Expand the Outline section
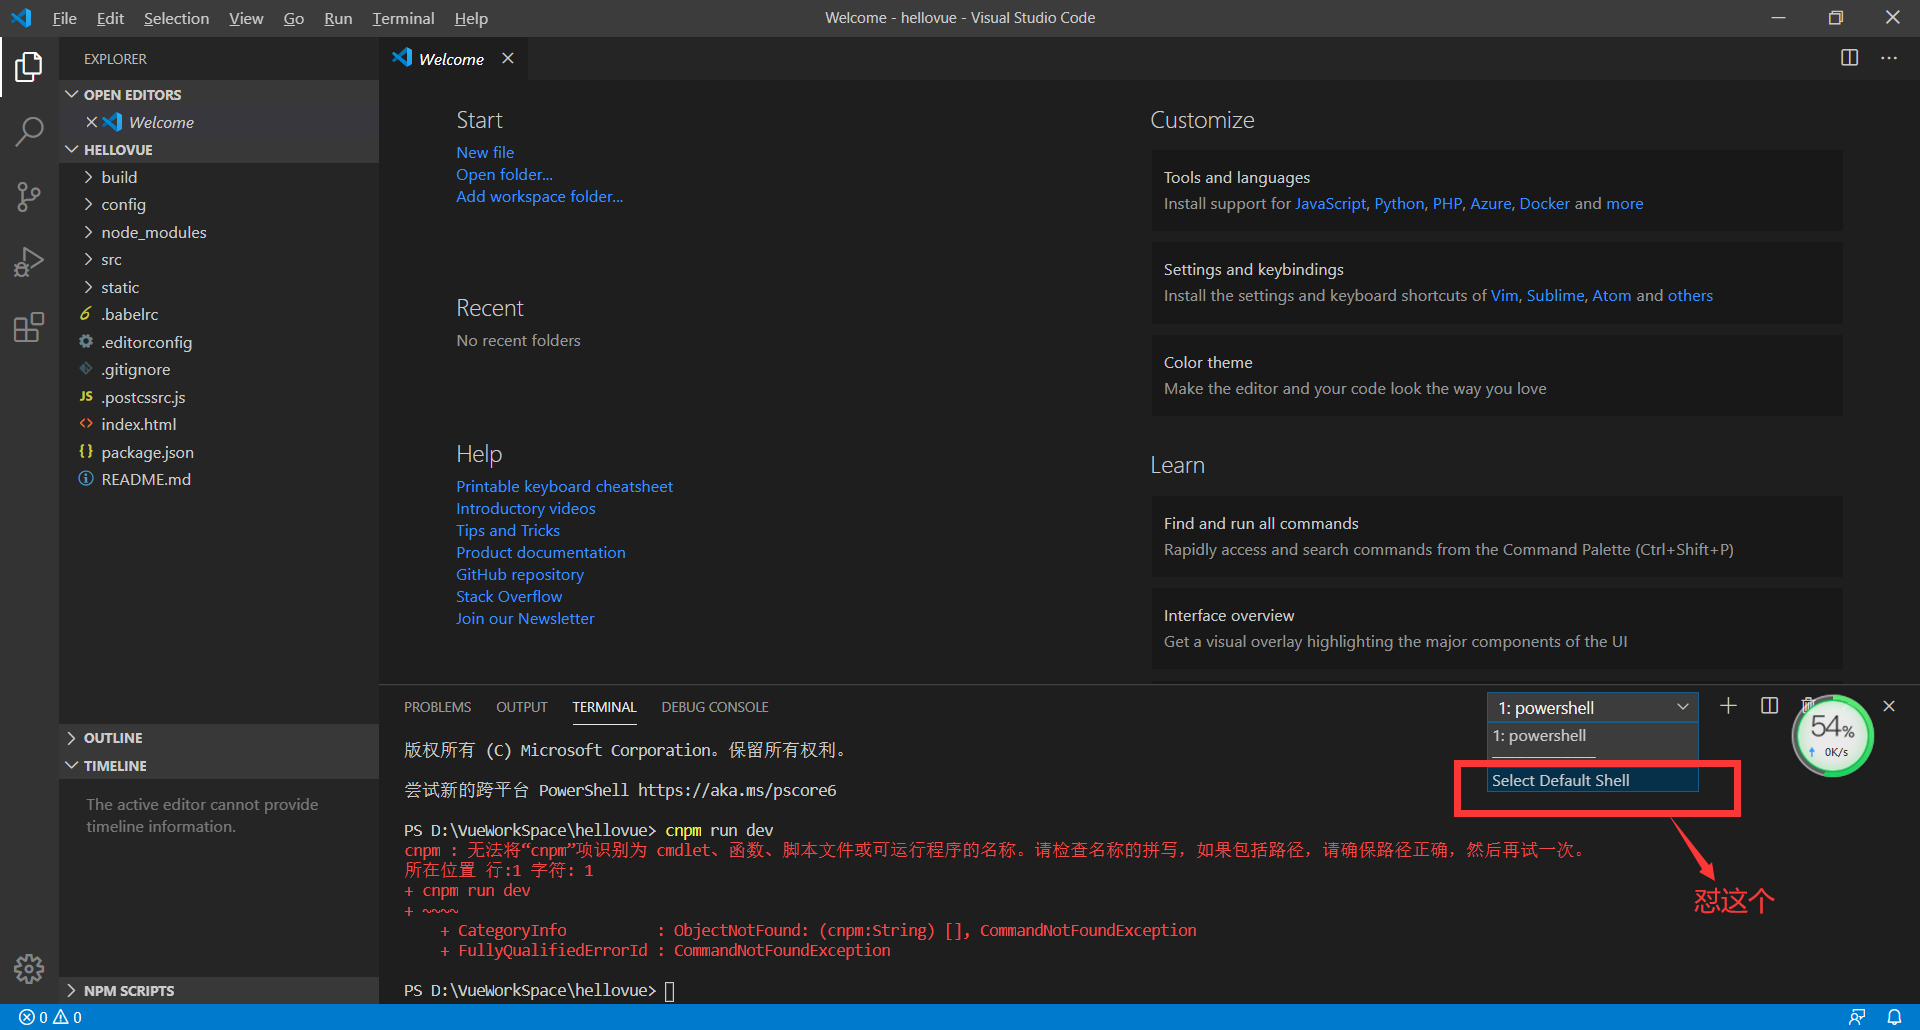 (x=219, y=738)
